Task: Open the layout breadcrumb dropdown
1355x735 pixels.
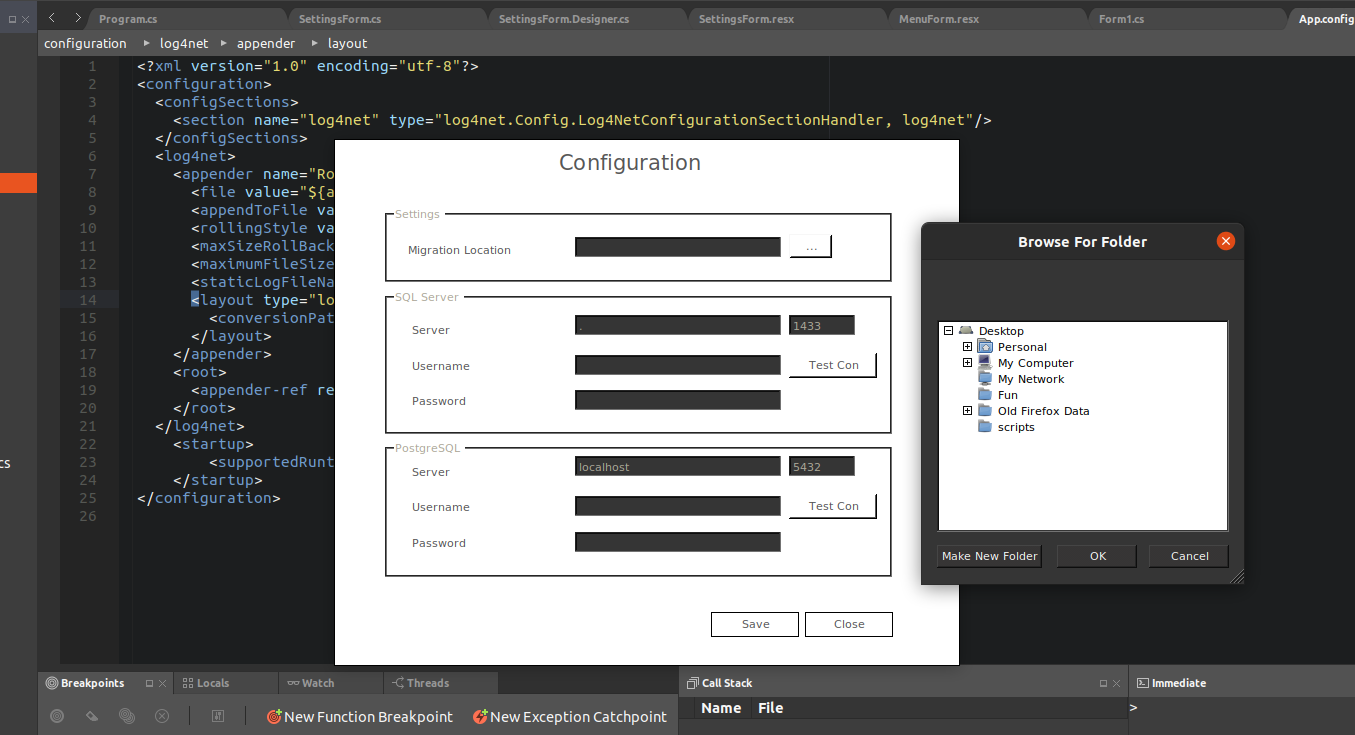Action: point(347,43)
